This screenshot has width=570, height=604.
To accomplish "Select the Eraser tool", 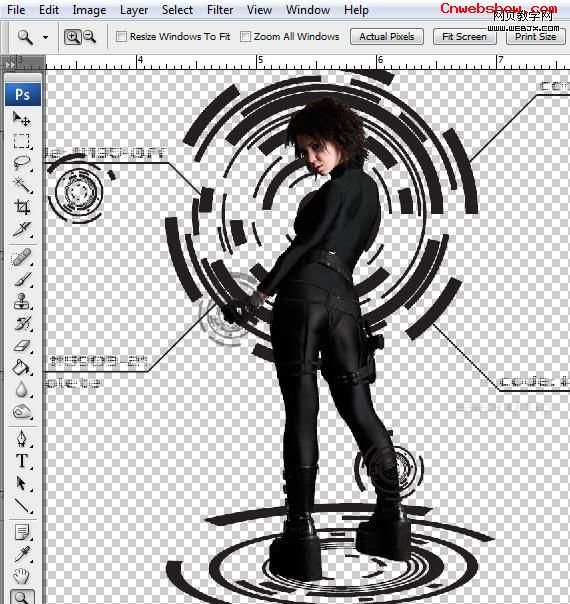I will [x=22, y=346].
